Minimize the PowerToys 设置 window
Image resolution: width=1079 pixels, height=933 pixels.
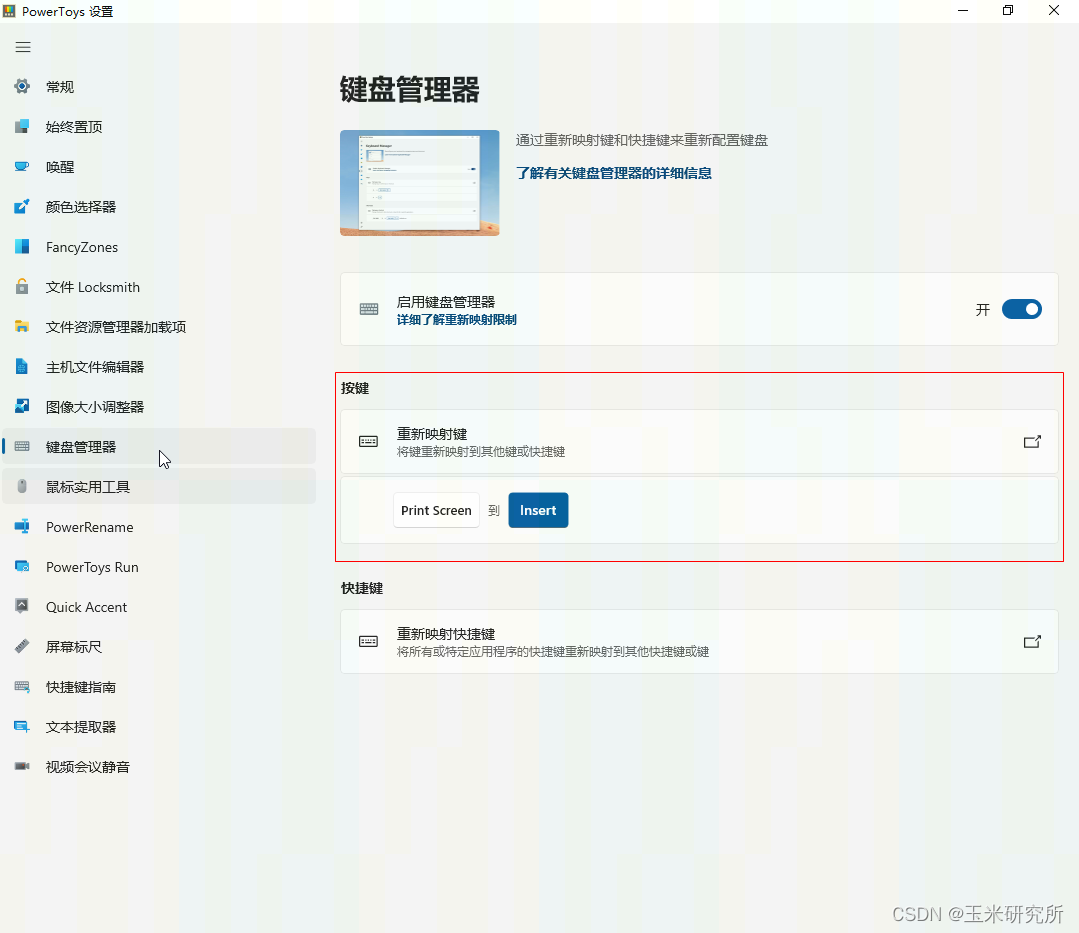tap(963, 10)
